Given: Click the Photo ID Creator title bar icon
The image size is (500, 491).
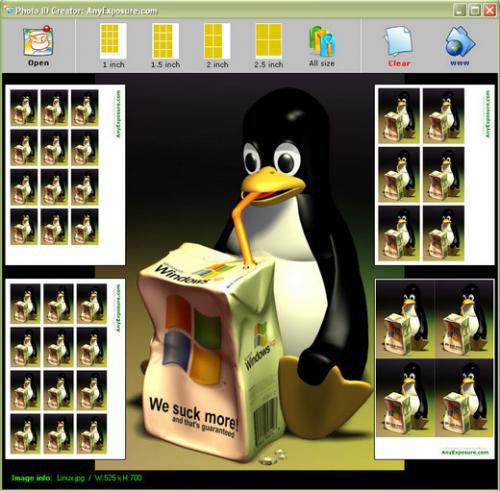Looking at the screenshot, I should click(8, 10).
